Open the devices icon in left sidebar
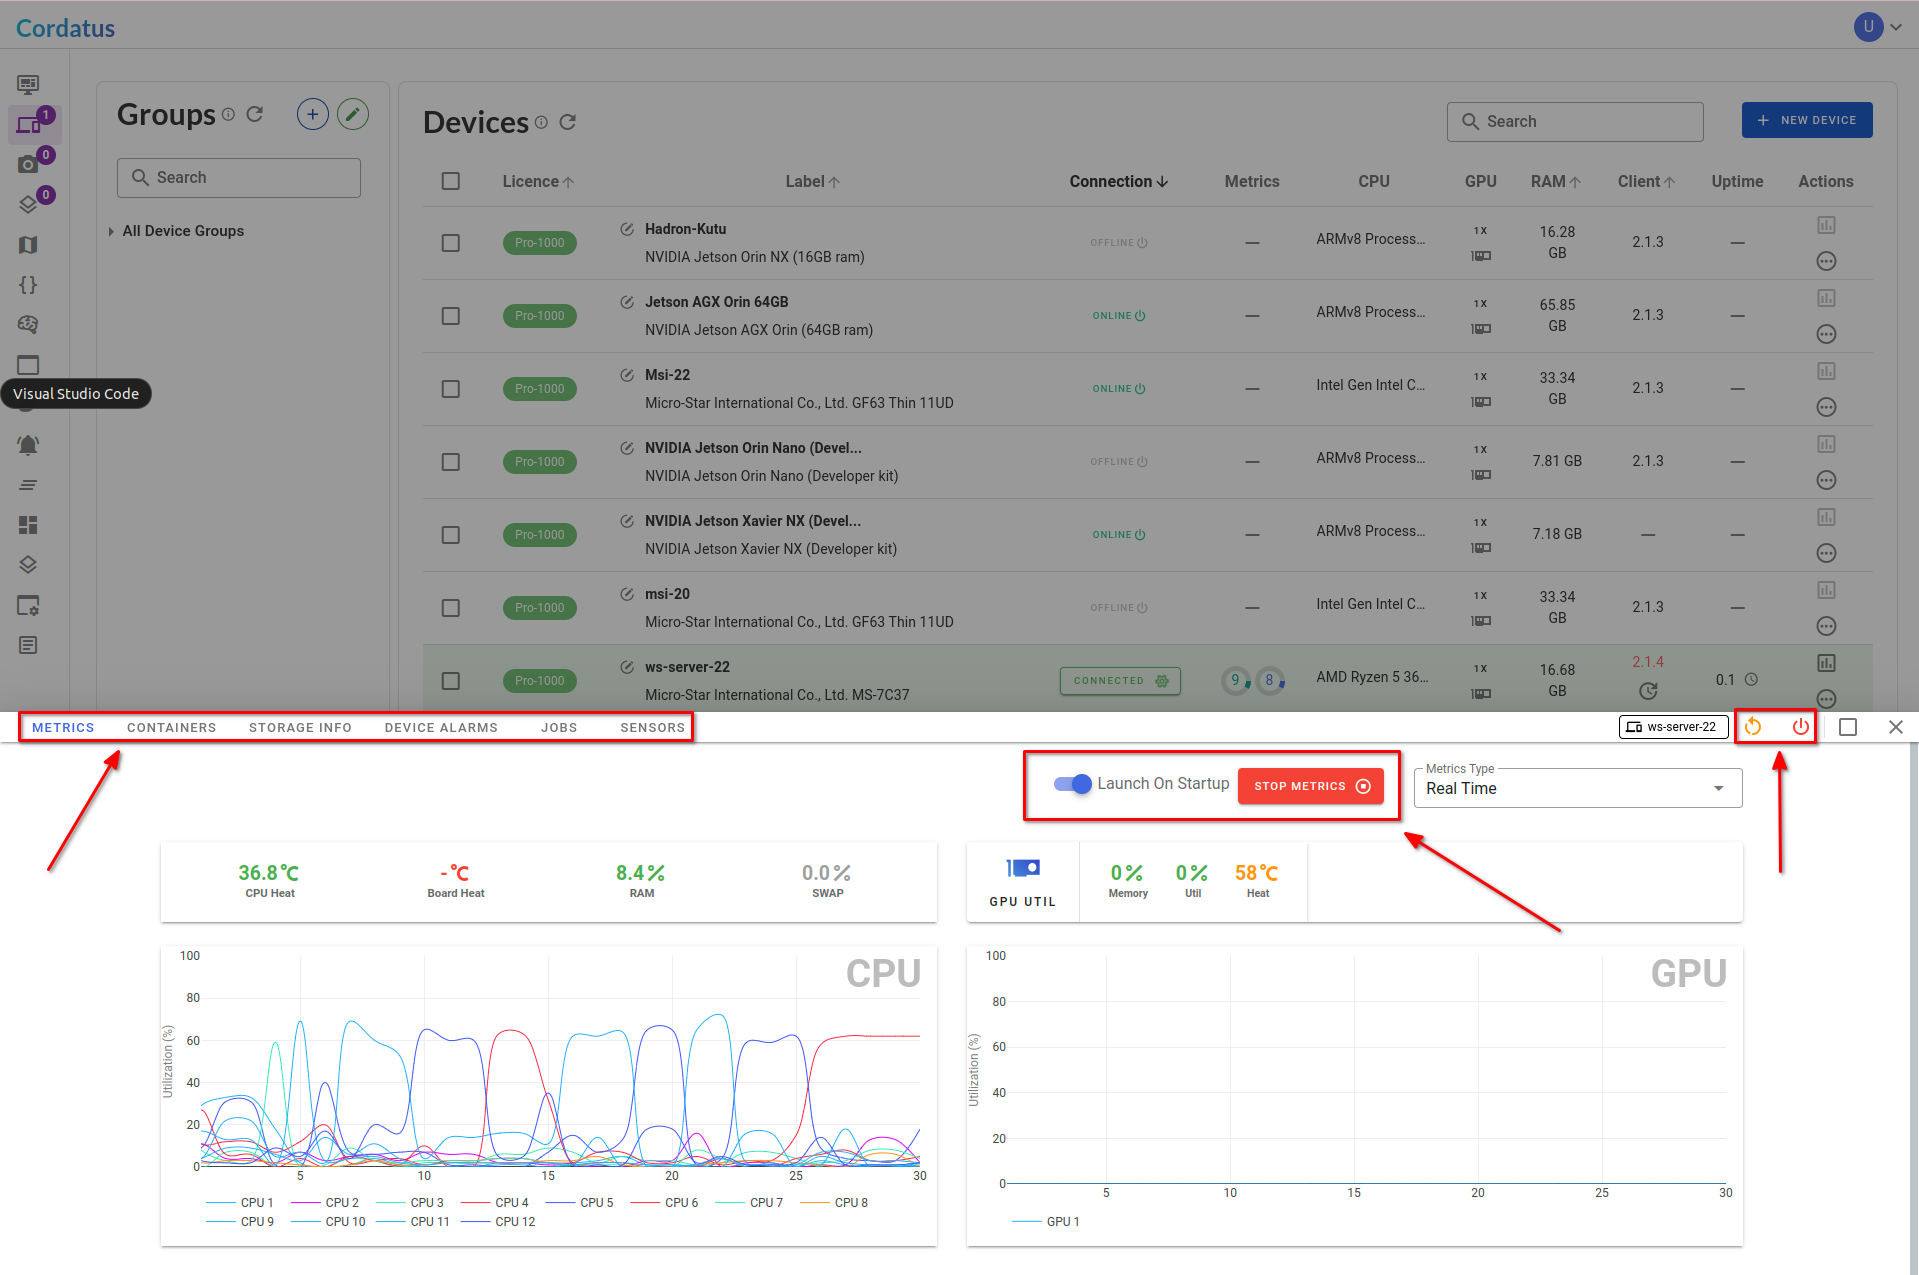The height and width of the screenshot is (1275, 1919). point(29,125)
